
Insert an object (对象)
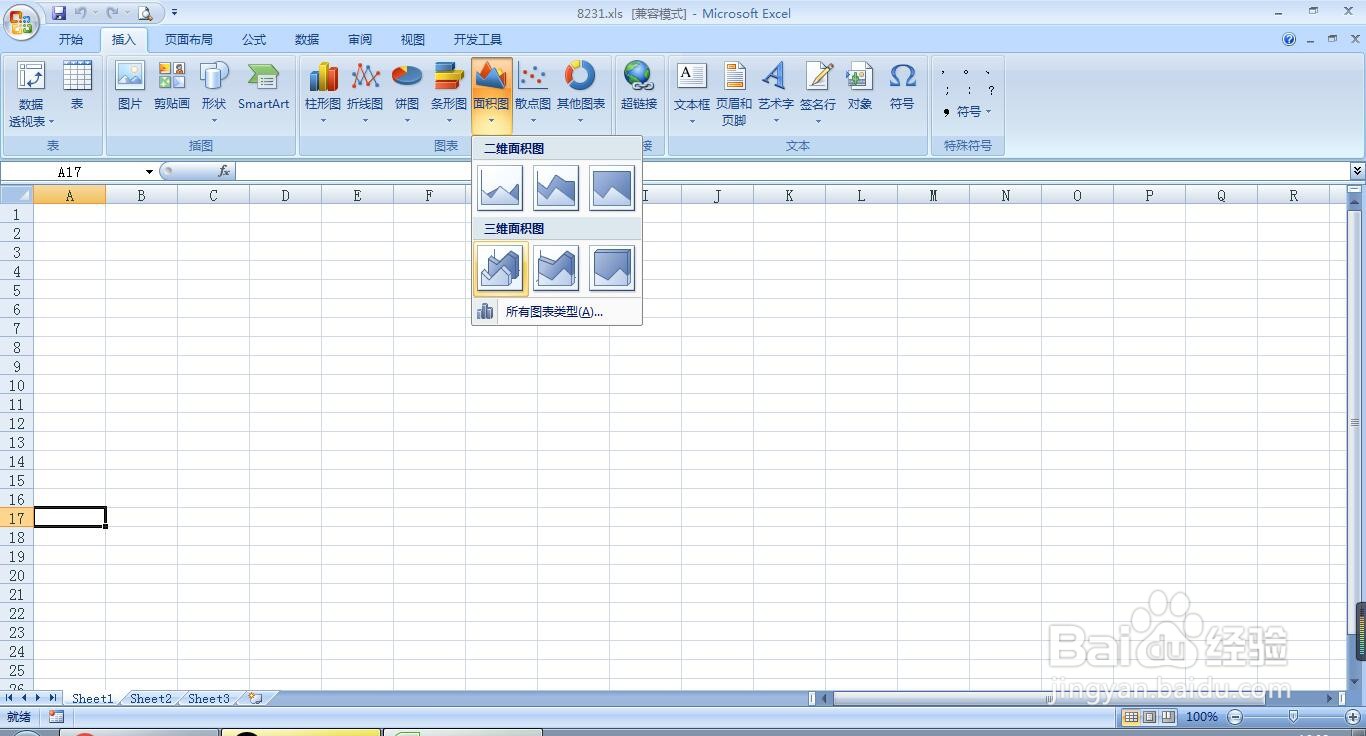coord(860,86)
